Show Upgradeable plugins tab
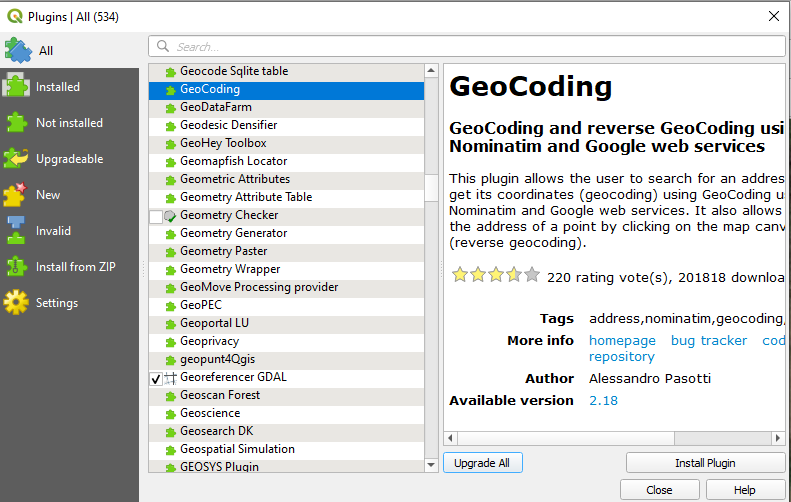791x502 pixels. coord(69,159)
